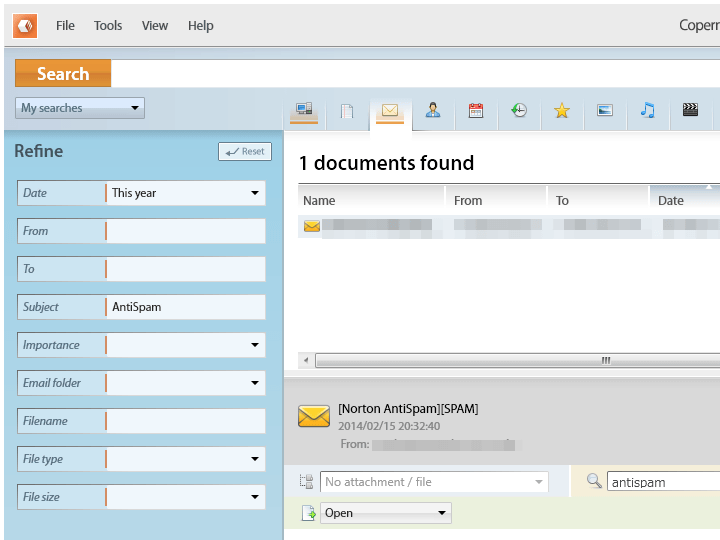Click the large preview envelope icon
This screenshot has width=720, height=540.
click(314, 416)
